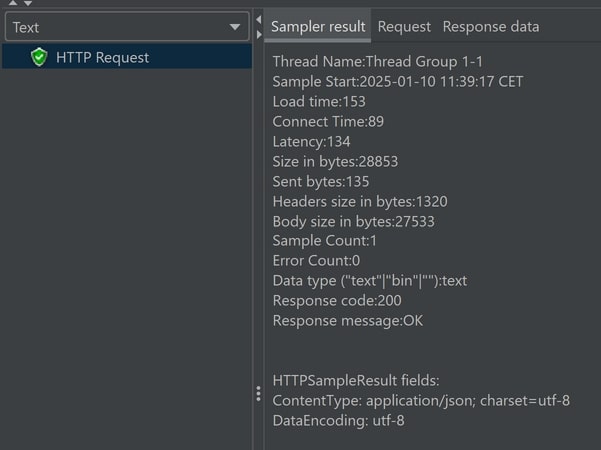Switch to the Sampler result tab
This screenshot has height=450, width=601.
click(x=318, y=26)
